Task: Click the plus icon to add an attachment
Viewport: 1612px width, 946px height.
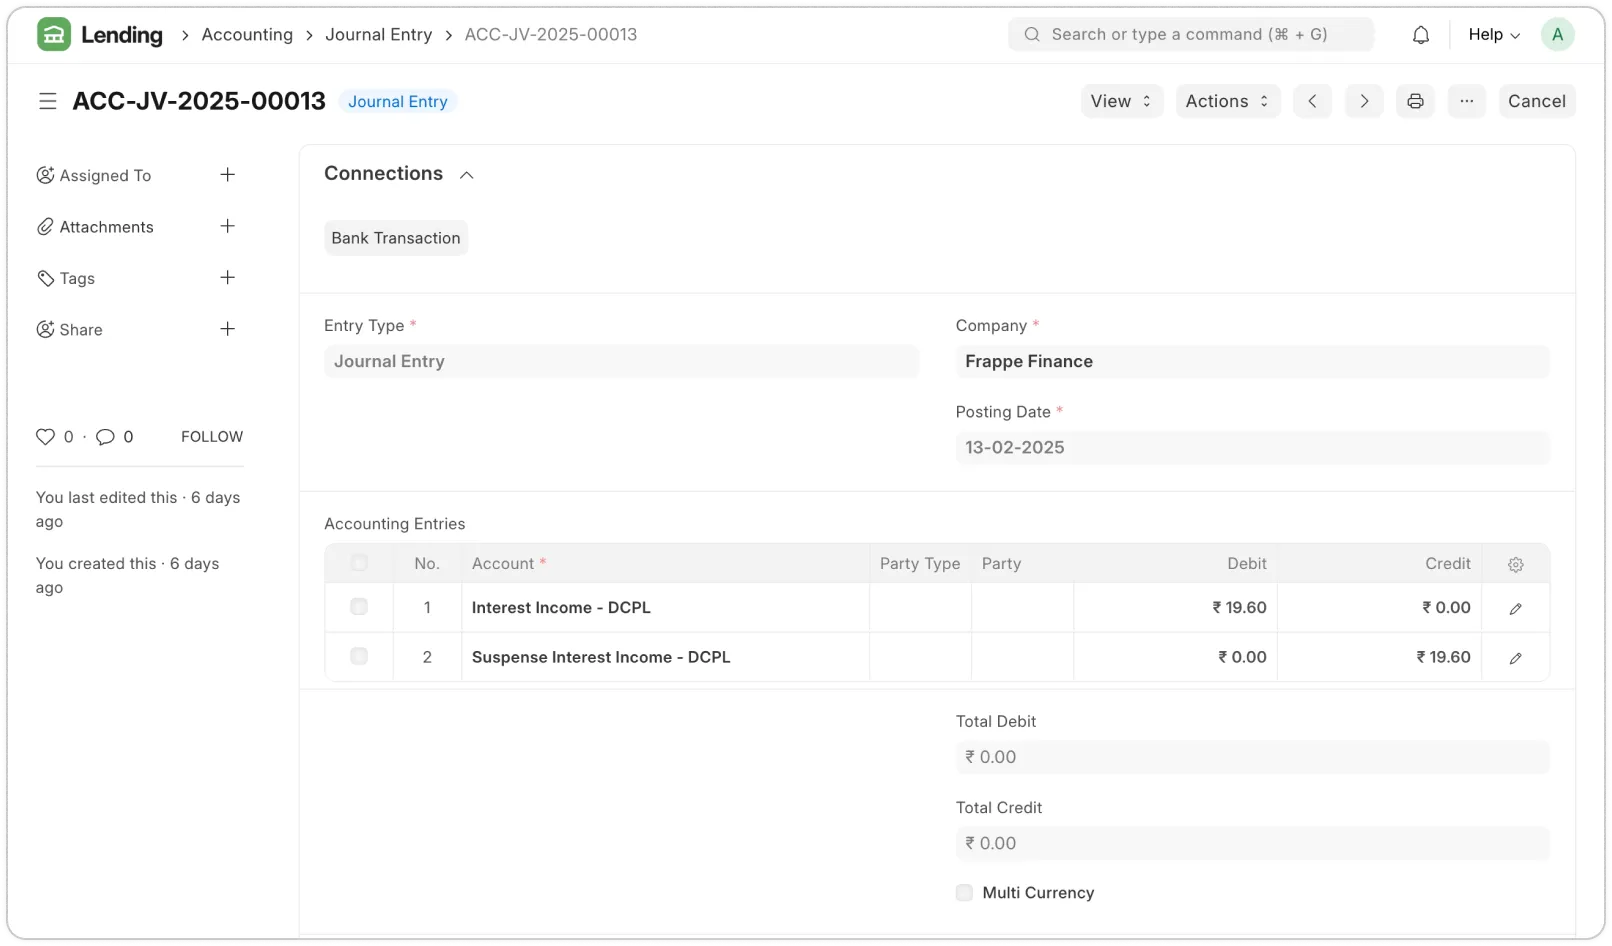Action: [x=228, y=226]
